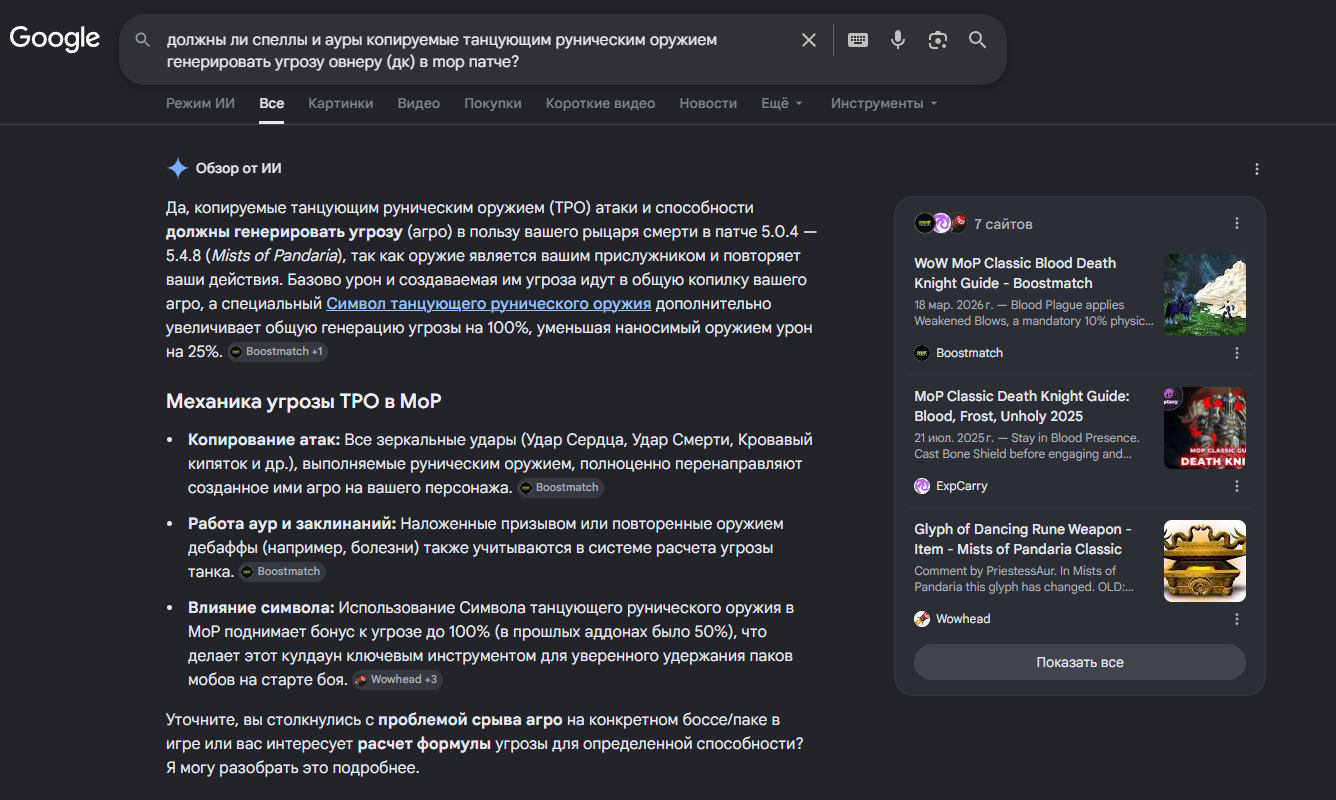Click the magnifier search button

(978, 40)
